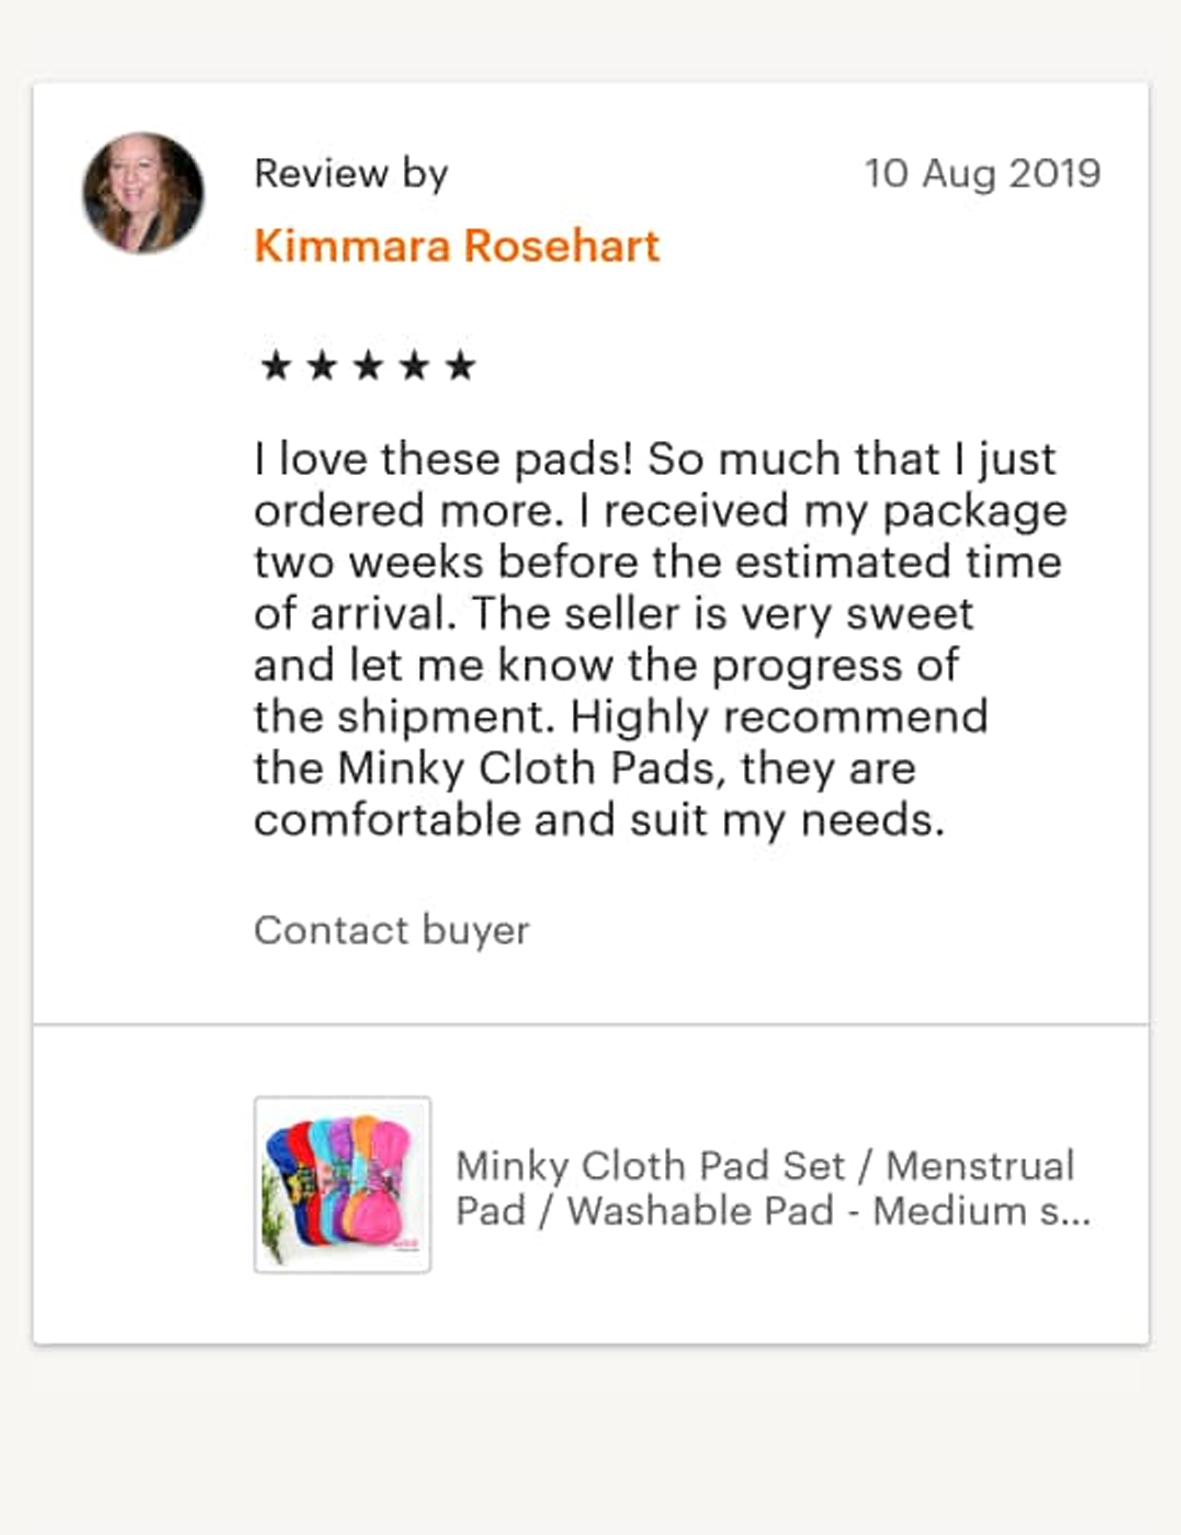The image size is (1181, 1535).
Task: Open Kimmara Rosehart's profile link
Action: click(456, 246)
